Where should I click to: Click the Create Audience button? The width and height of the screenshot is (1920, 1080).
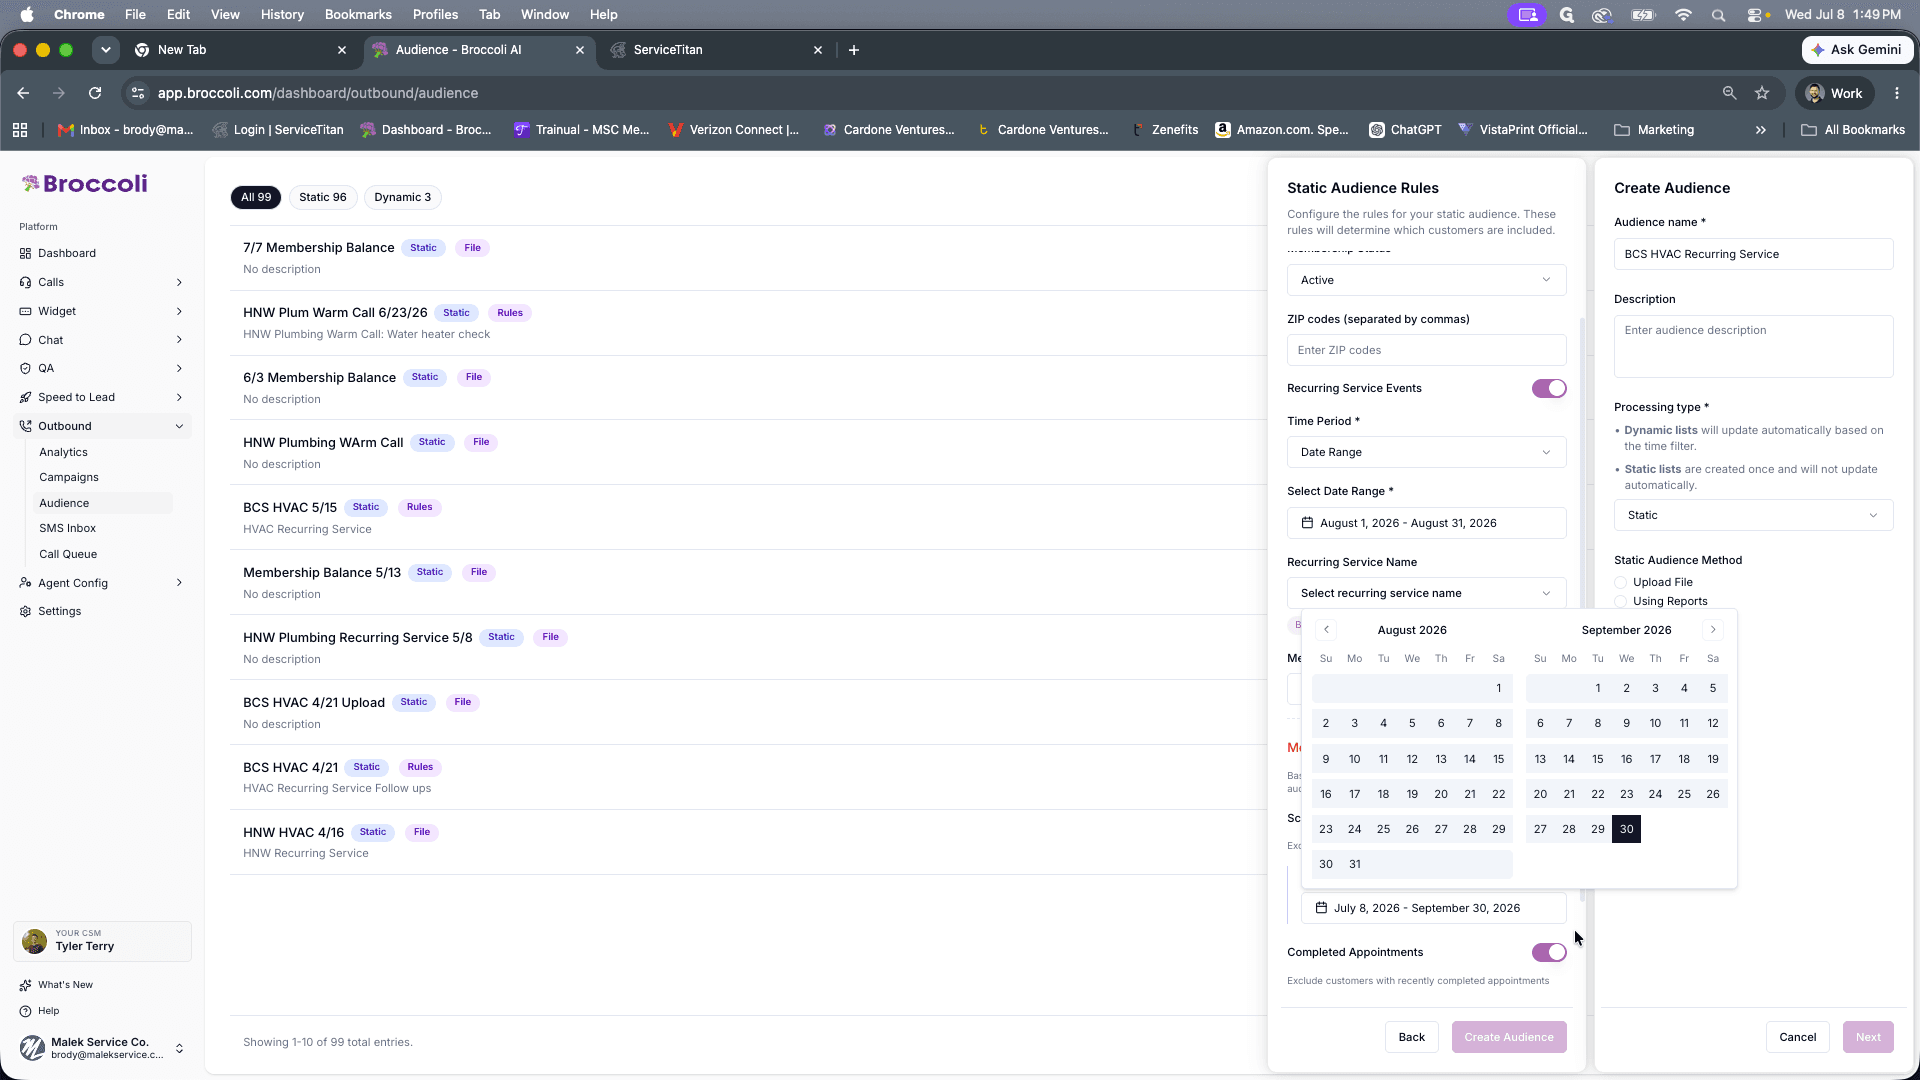click(x=1509, y=1037)
